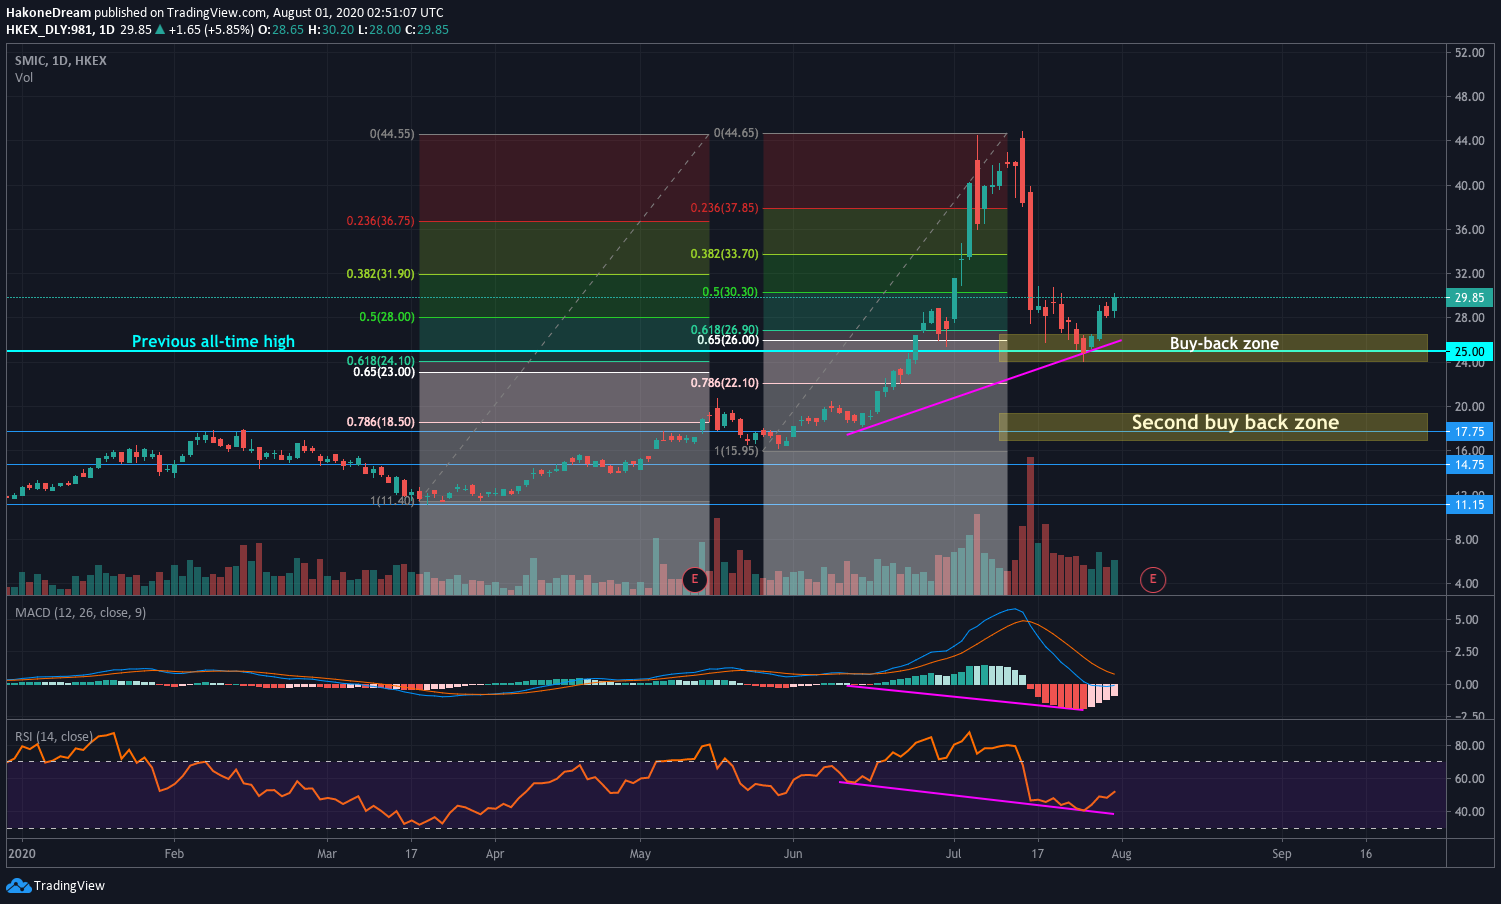The image size is (1501, 904).
Task: Click the TradingView cloud logo icon
Action: [18, 885]
